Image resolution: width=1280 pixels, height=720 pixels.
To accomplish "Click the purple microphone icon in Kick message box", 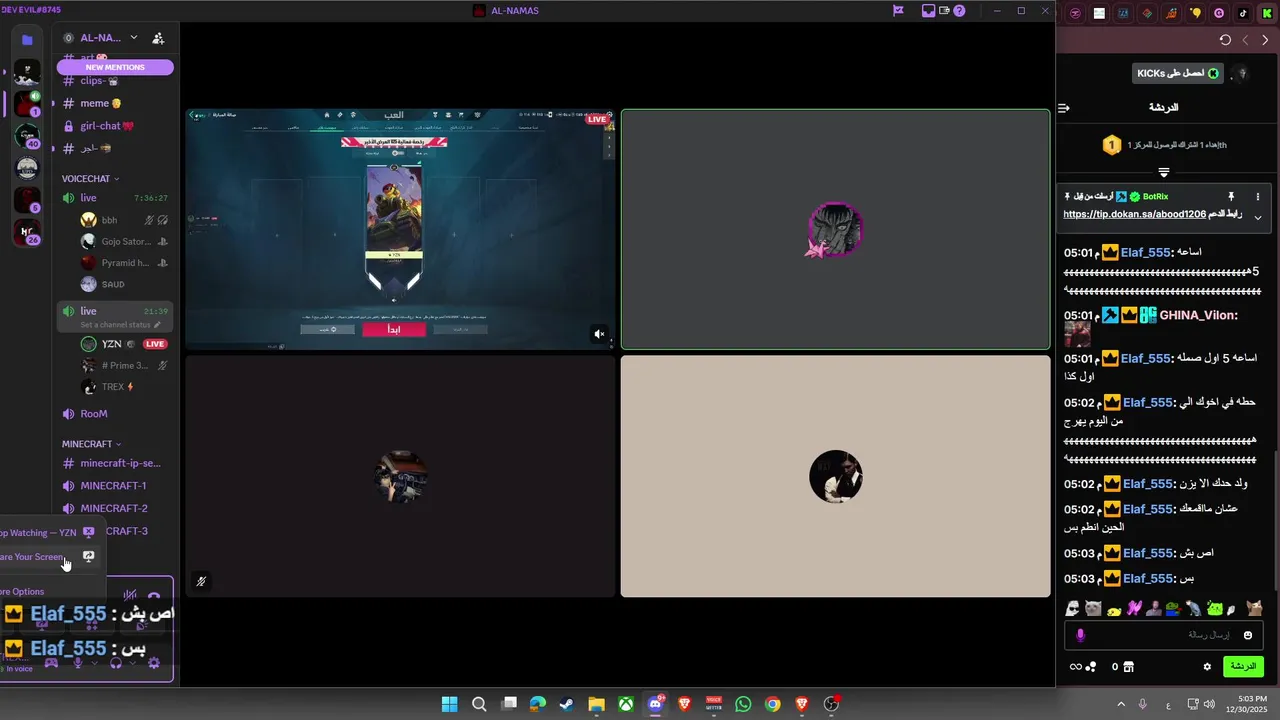I will [x=1080, y=635].
